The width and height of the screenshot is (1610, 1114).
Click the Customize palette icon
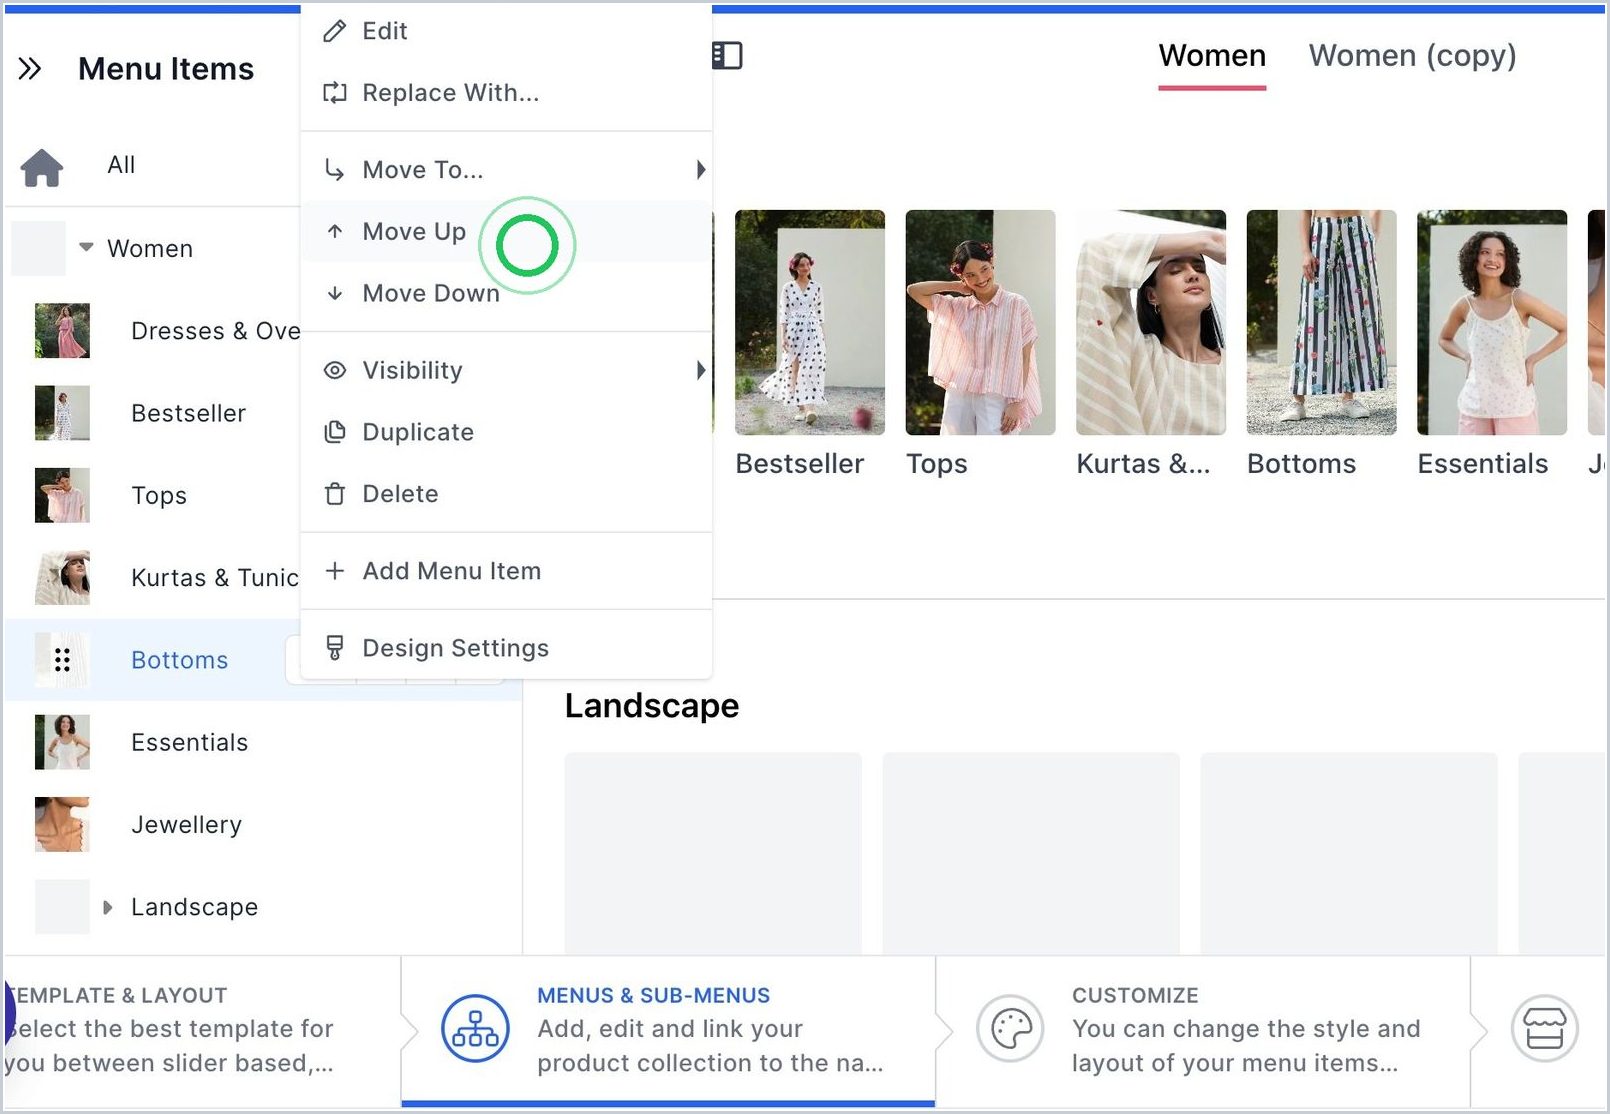(x=1010, y=1028)
